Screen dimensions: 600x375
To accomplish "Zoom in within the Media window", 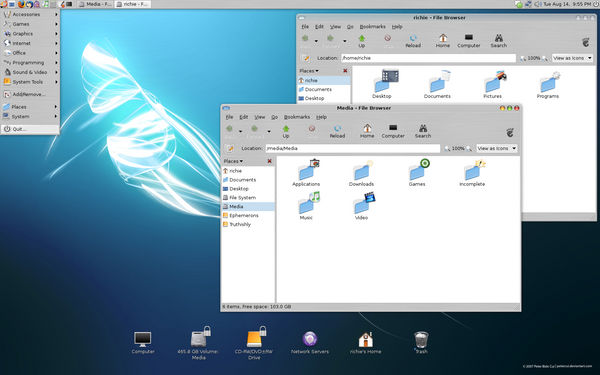I will coord(469,148).
